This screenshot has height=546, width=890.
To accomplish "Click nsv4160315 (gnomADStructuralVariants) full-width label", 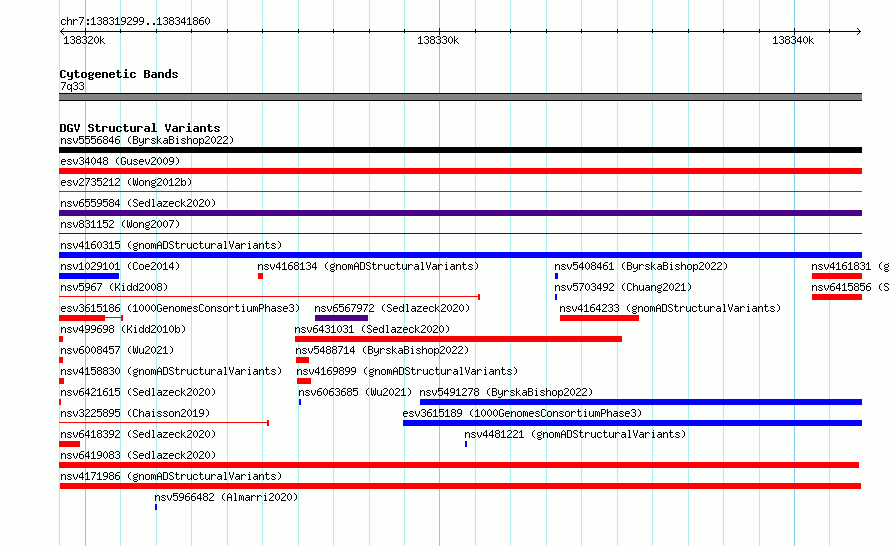I will click(171, 245).
